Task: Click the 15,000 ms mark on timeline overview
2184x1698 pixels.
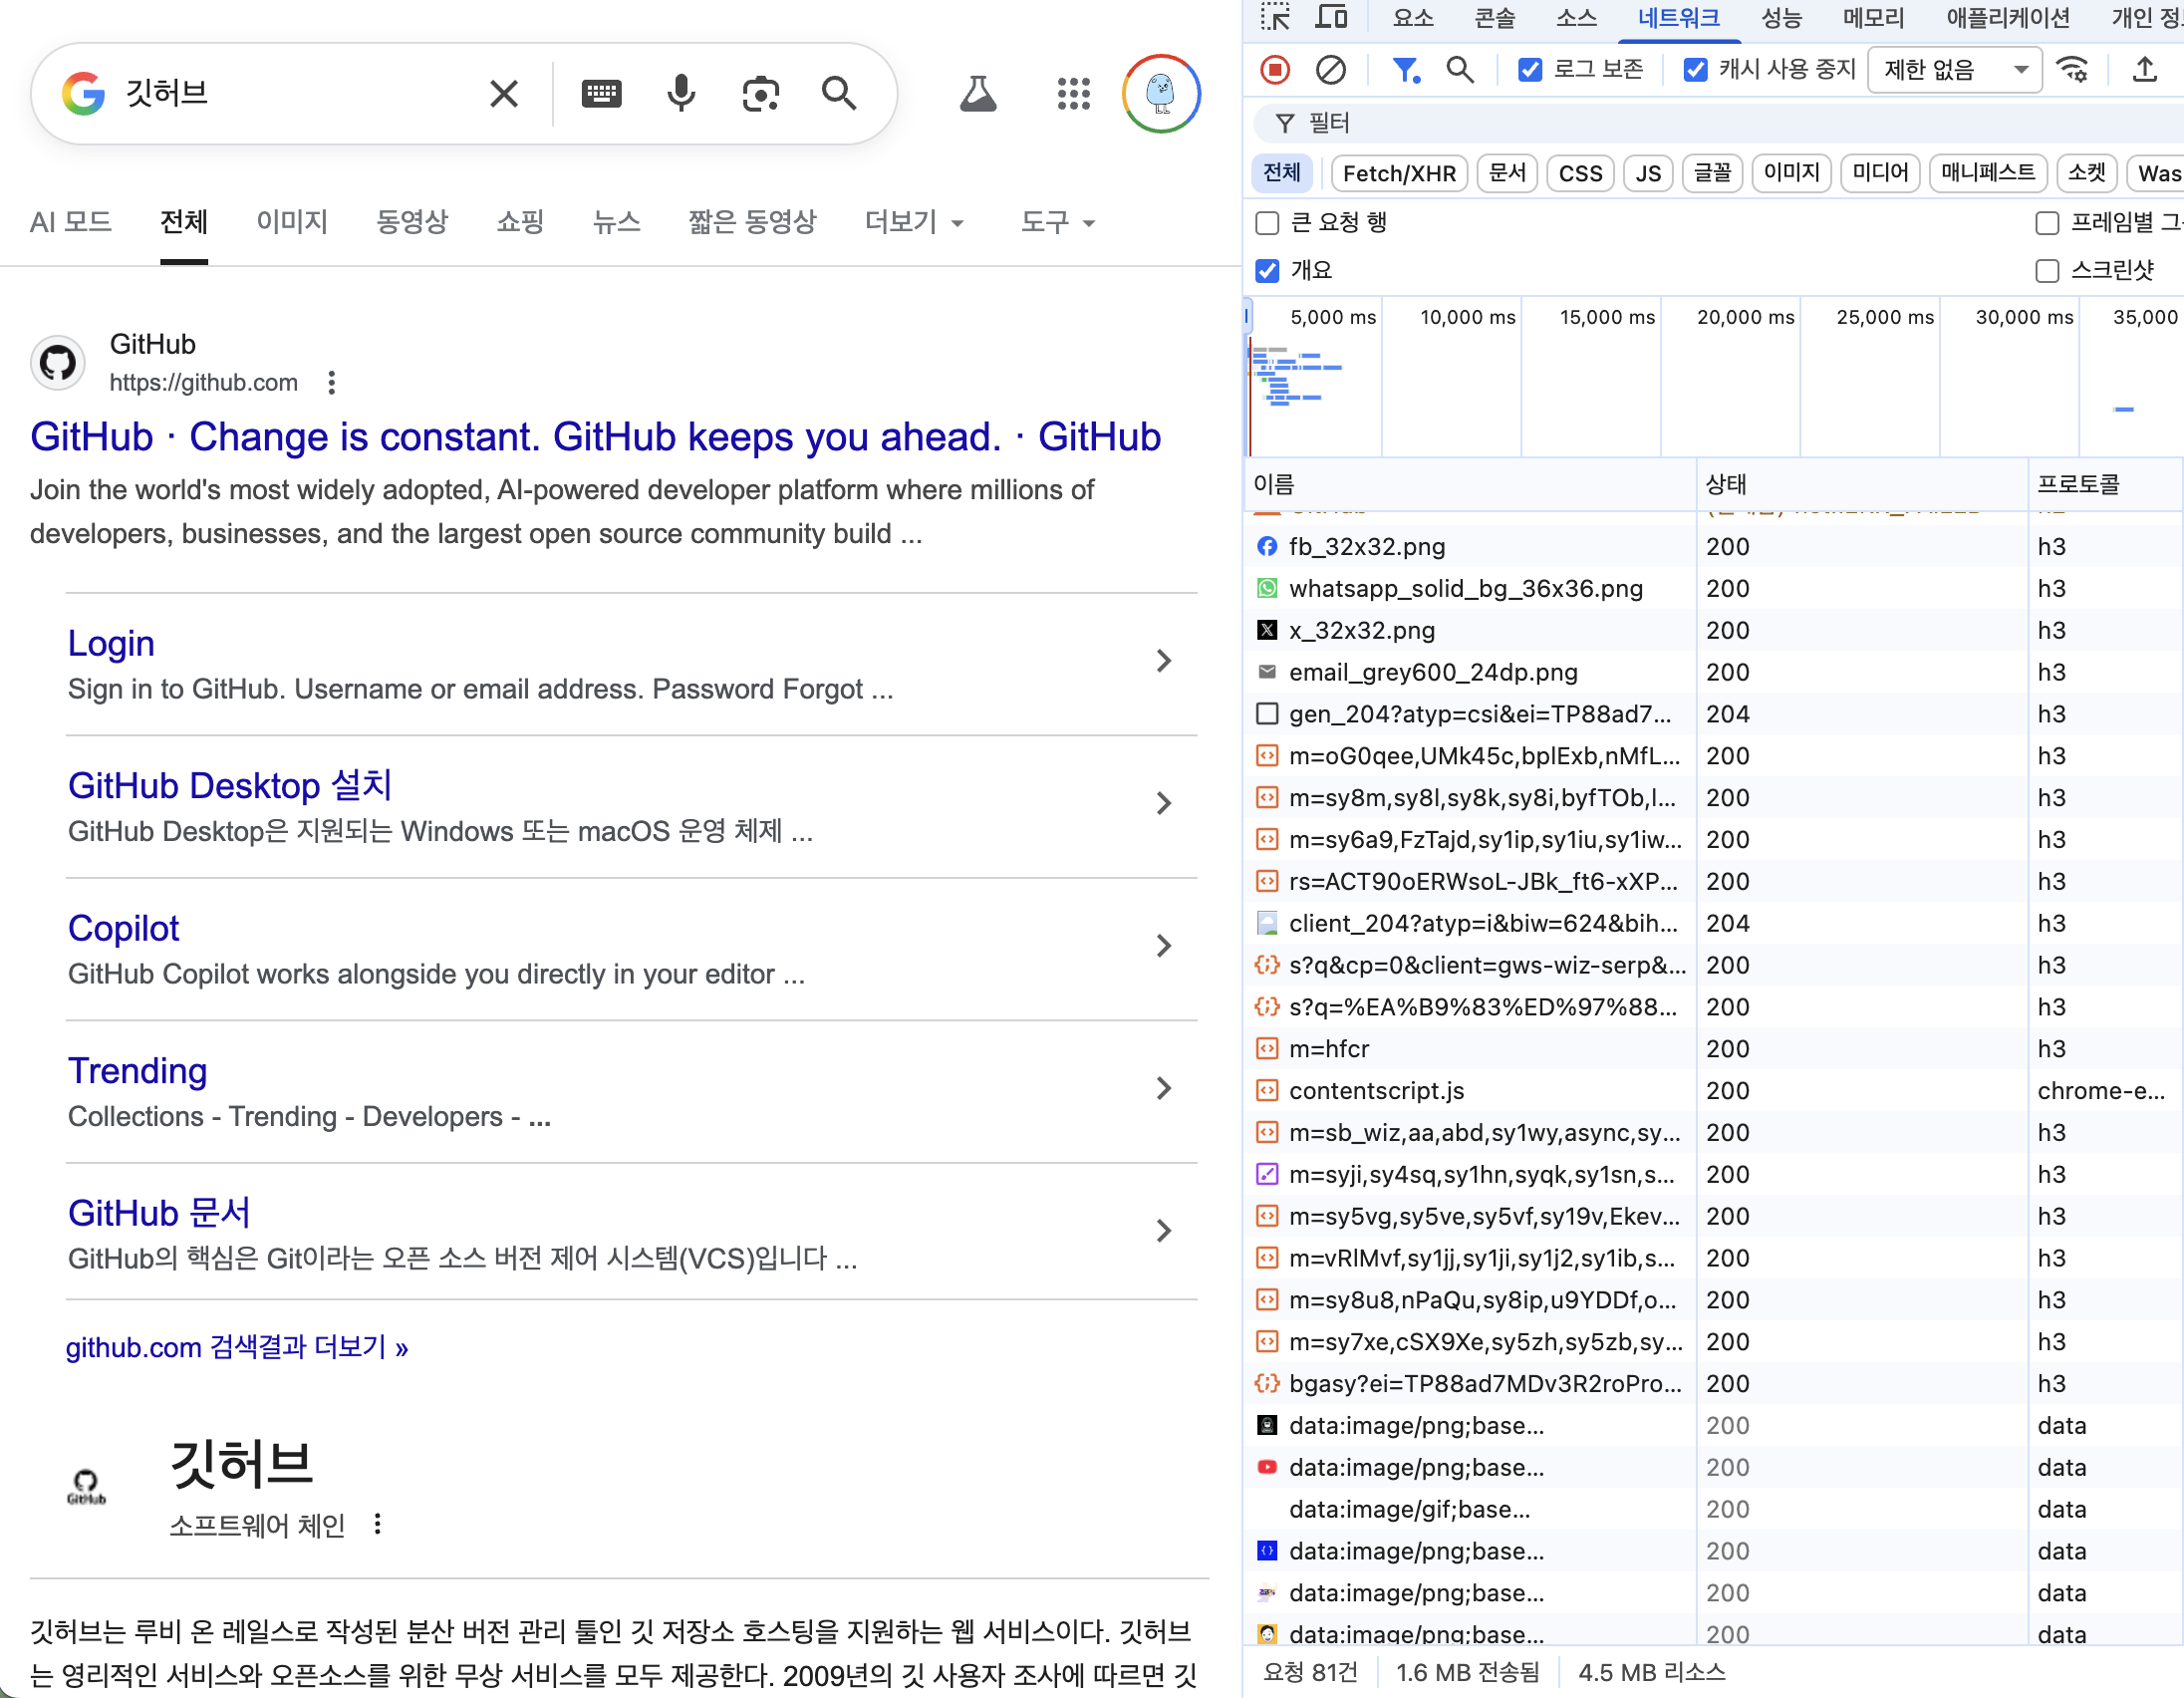Action: [1606, 317]
